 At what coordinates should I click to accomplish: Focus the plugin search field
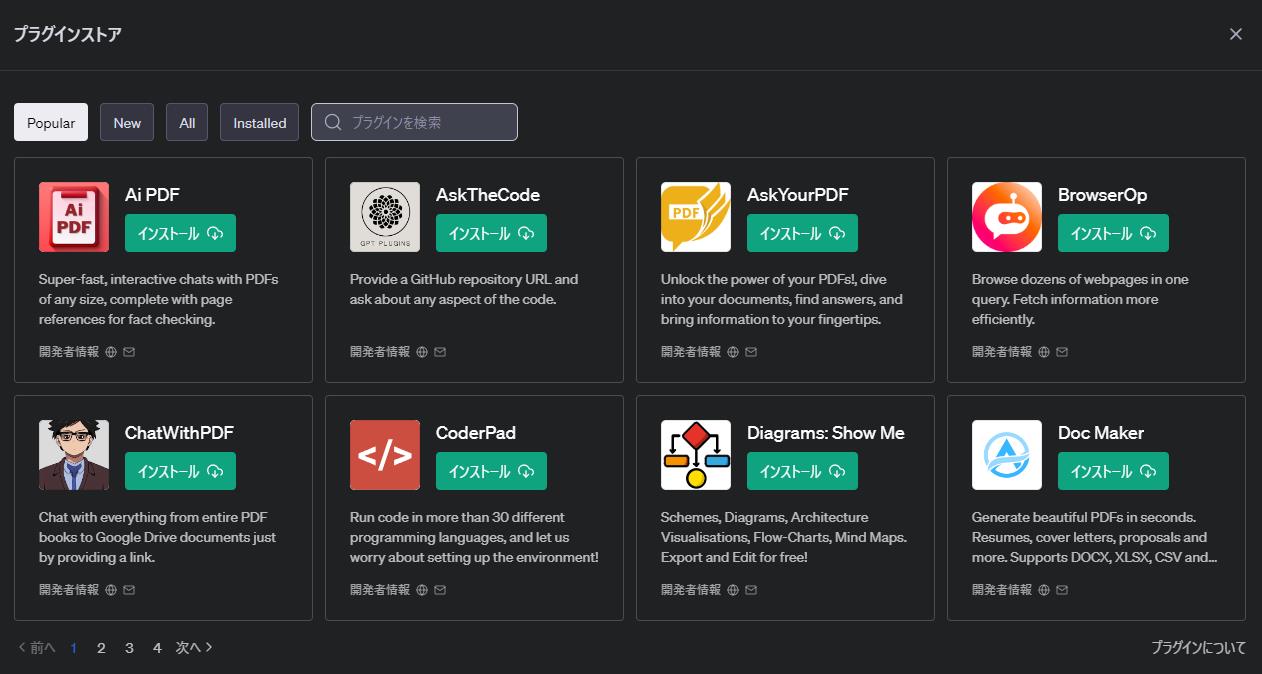tap(414, 122)
